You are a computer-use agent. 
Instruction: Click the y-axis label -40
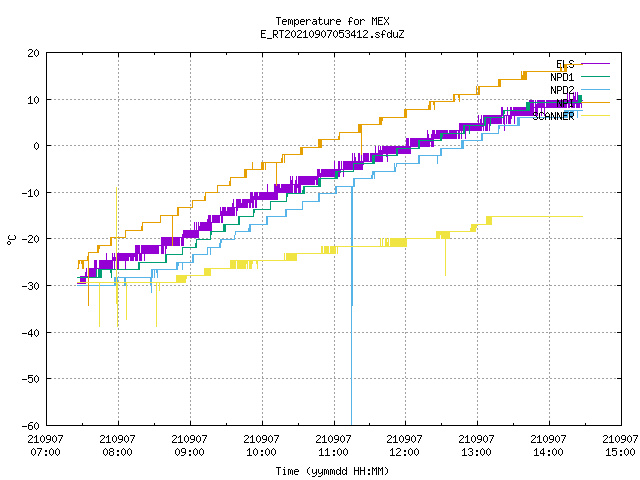tap(31, 333)
